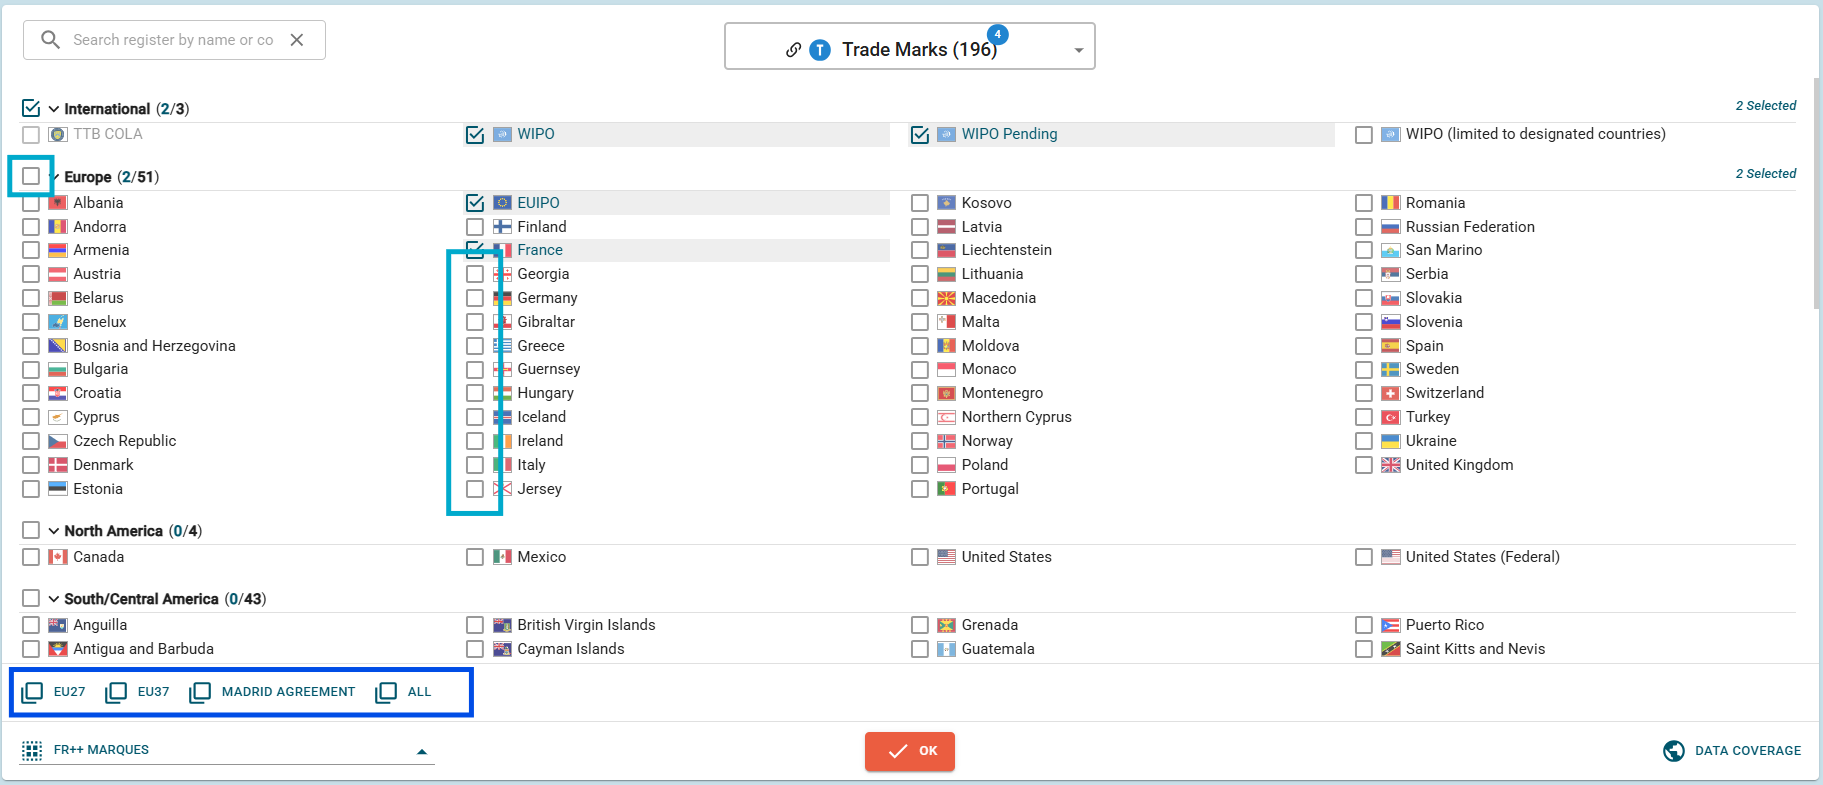This screenshot has width=1823, height=785.
Task: Uncheck the WIPO Pending checkbox
Action: 920,135
